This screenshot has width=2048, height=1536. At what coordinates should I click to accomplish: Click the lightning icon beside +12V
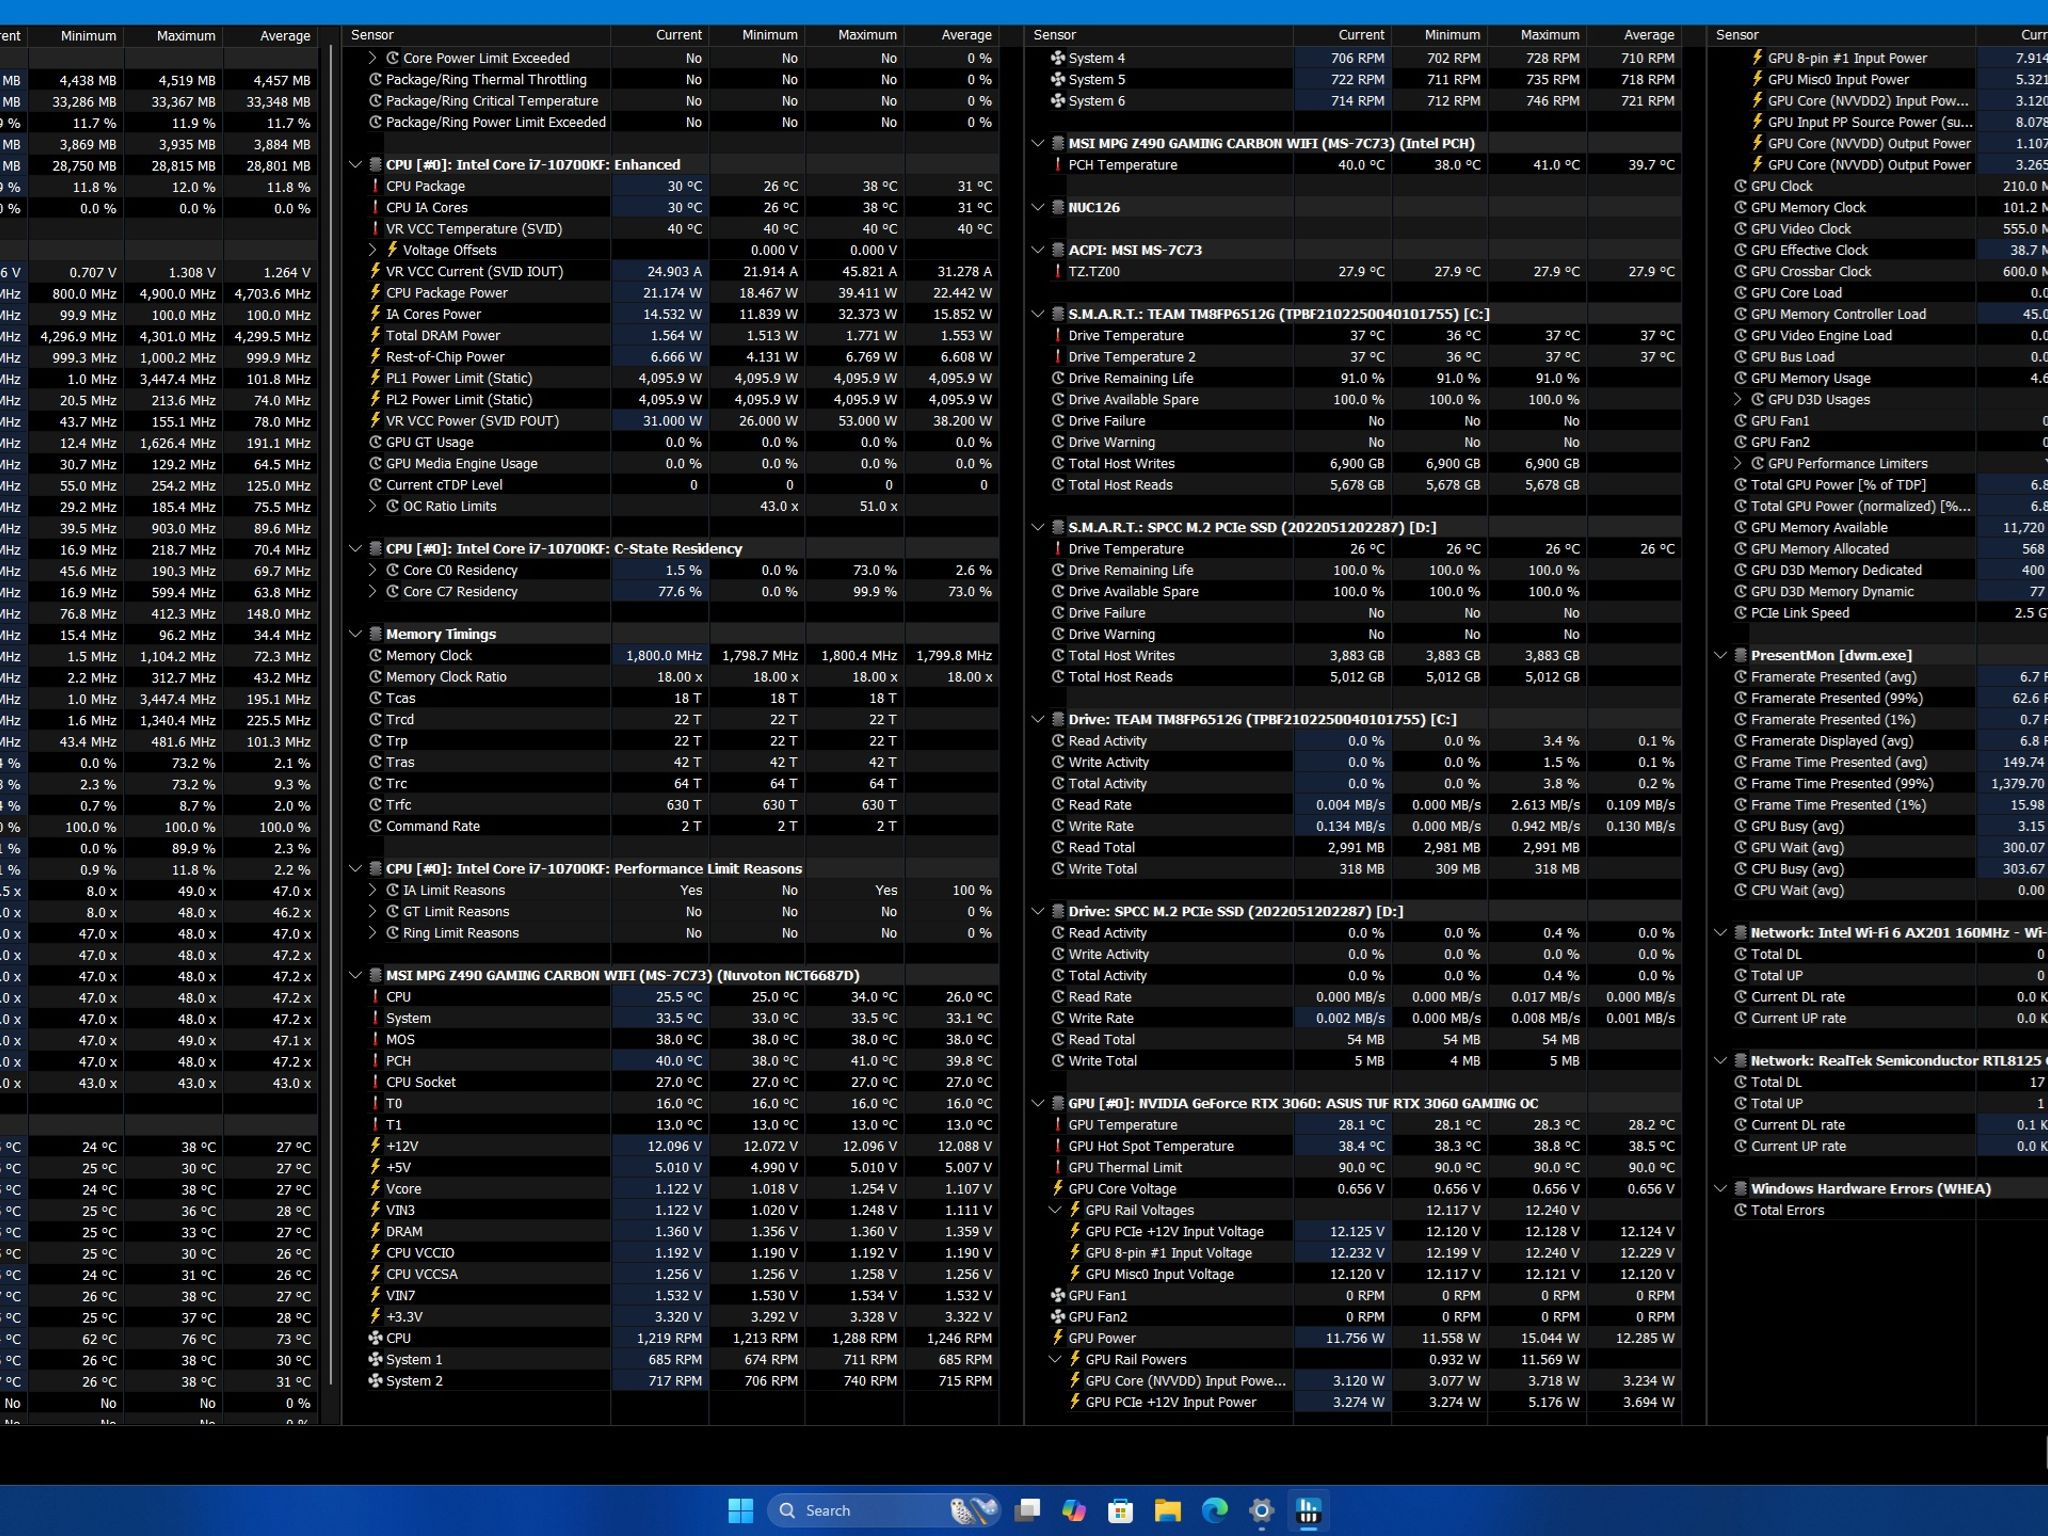click(x=376, y=1146)
